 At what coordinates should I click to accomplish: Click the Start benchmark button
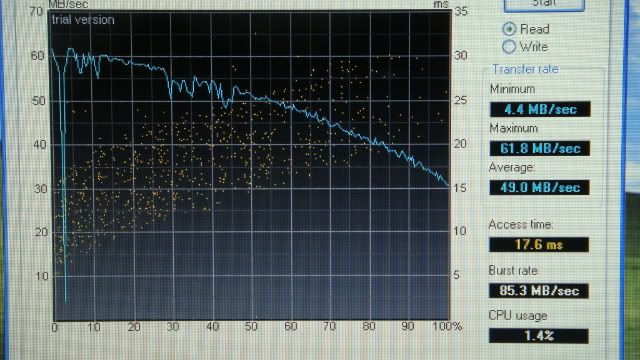[x=544, y=5]
